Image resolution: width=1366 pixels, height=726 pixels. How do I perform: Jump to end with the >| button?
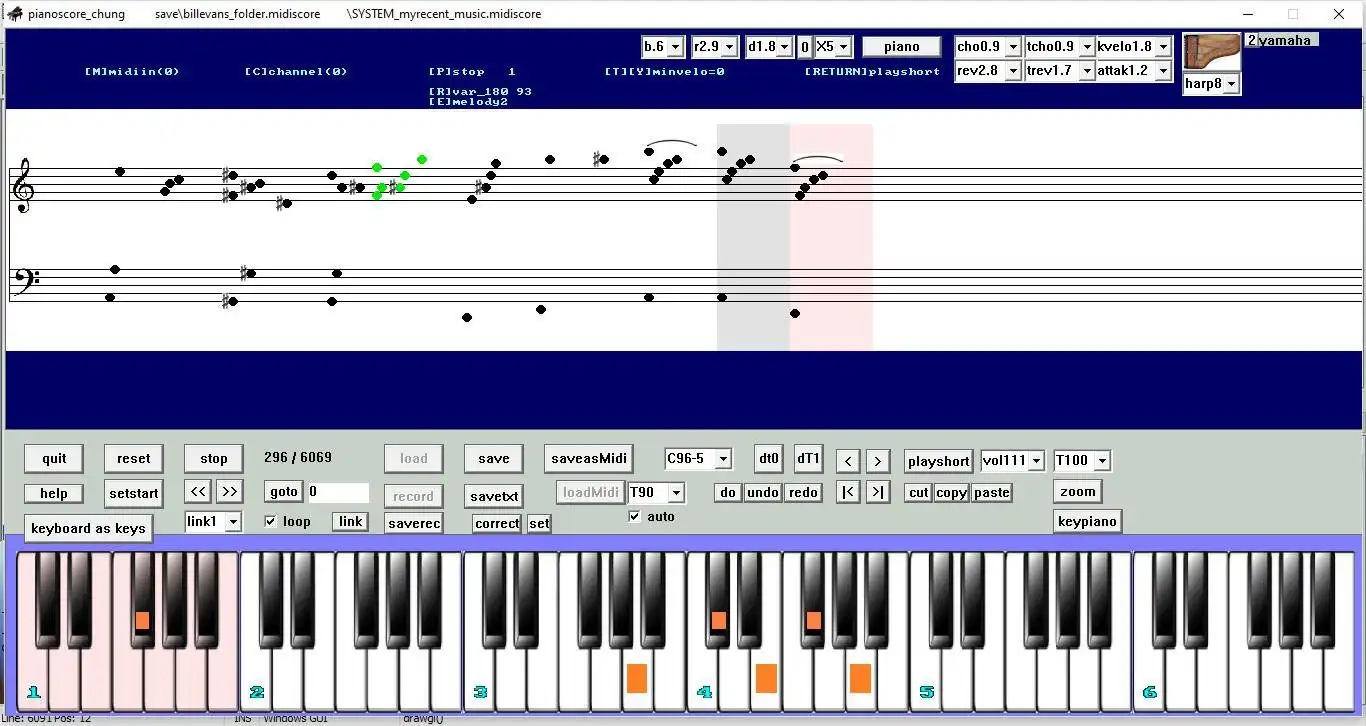pyautogui.click(x=877, y=492)
